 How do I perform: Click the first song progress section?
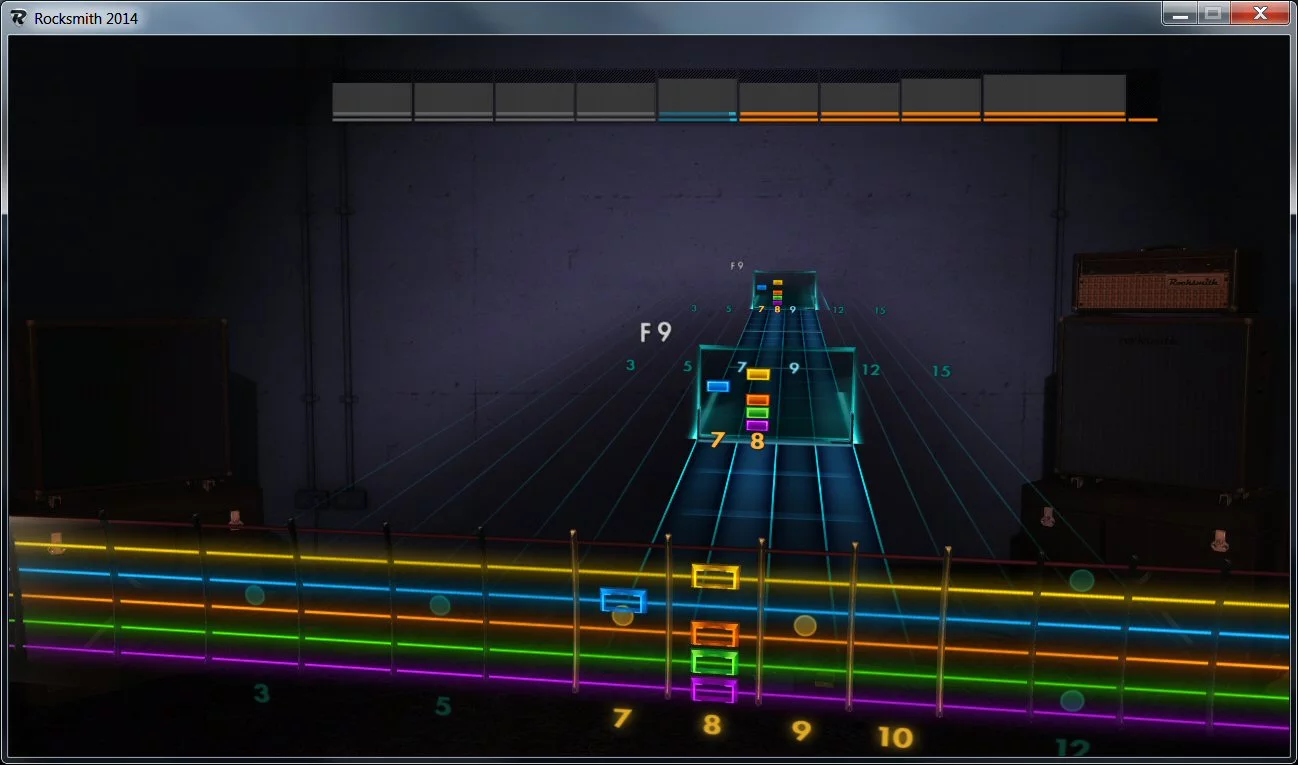coord(371,100)
